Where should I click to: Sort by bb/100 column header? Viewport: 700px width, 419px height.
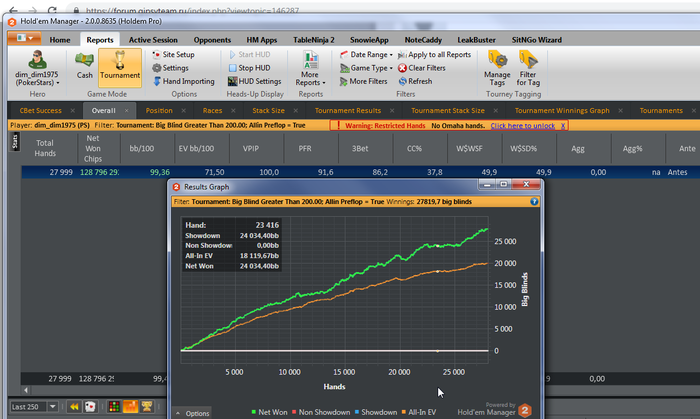[x=142, y=148]
